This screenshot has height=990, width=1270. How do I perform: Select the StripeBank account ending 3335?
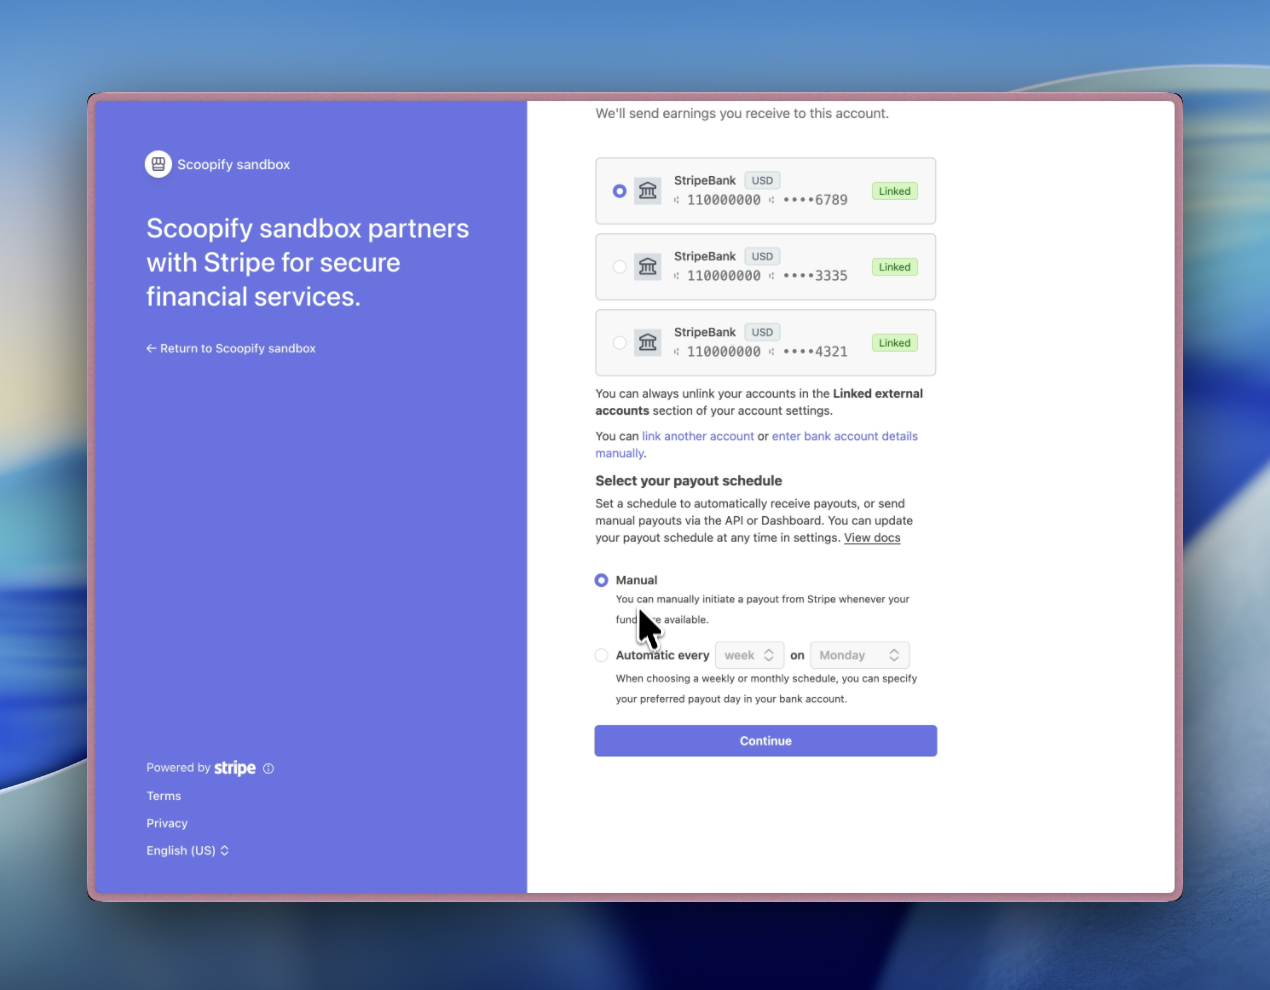click(x=620, y=267)
